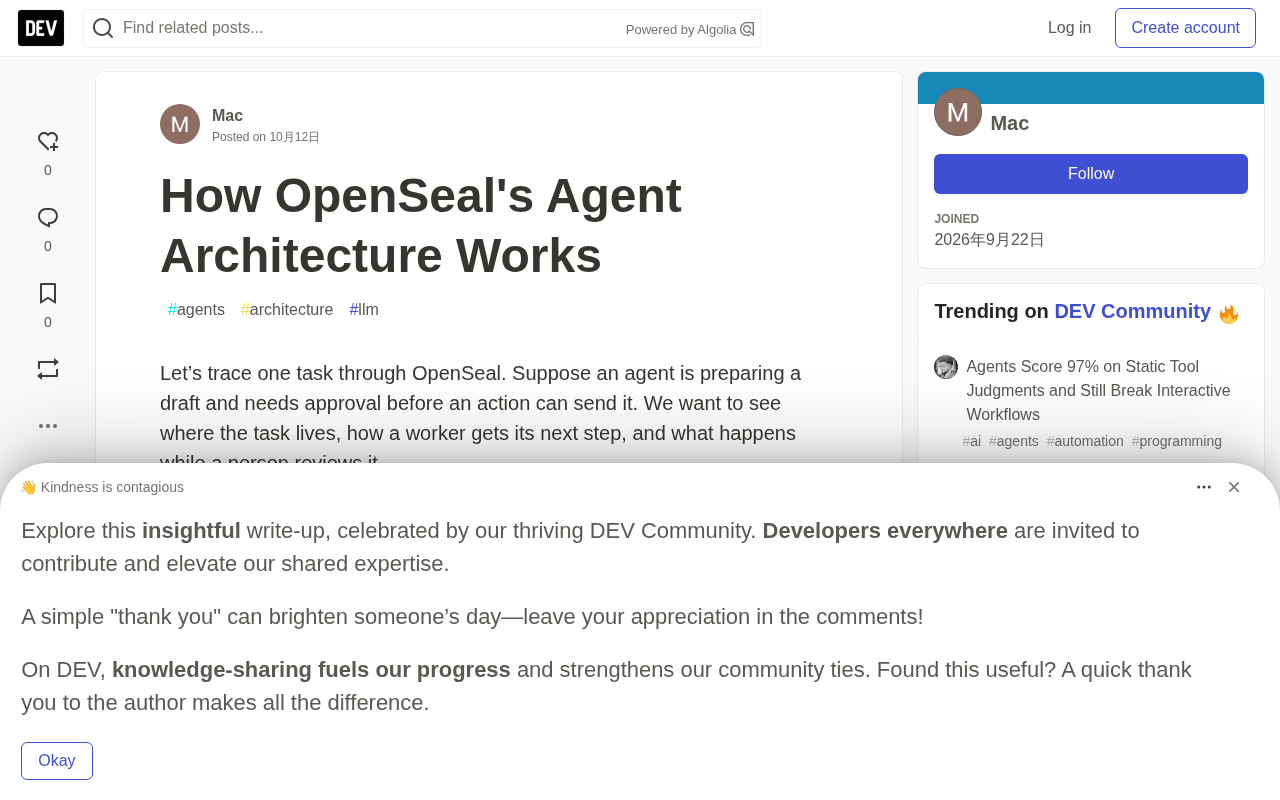The width and height of the screenshot is (1280, 800).
Task: Open the #llm tag
Action: (364, 310)
